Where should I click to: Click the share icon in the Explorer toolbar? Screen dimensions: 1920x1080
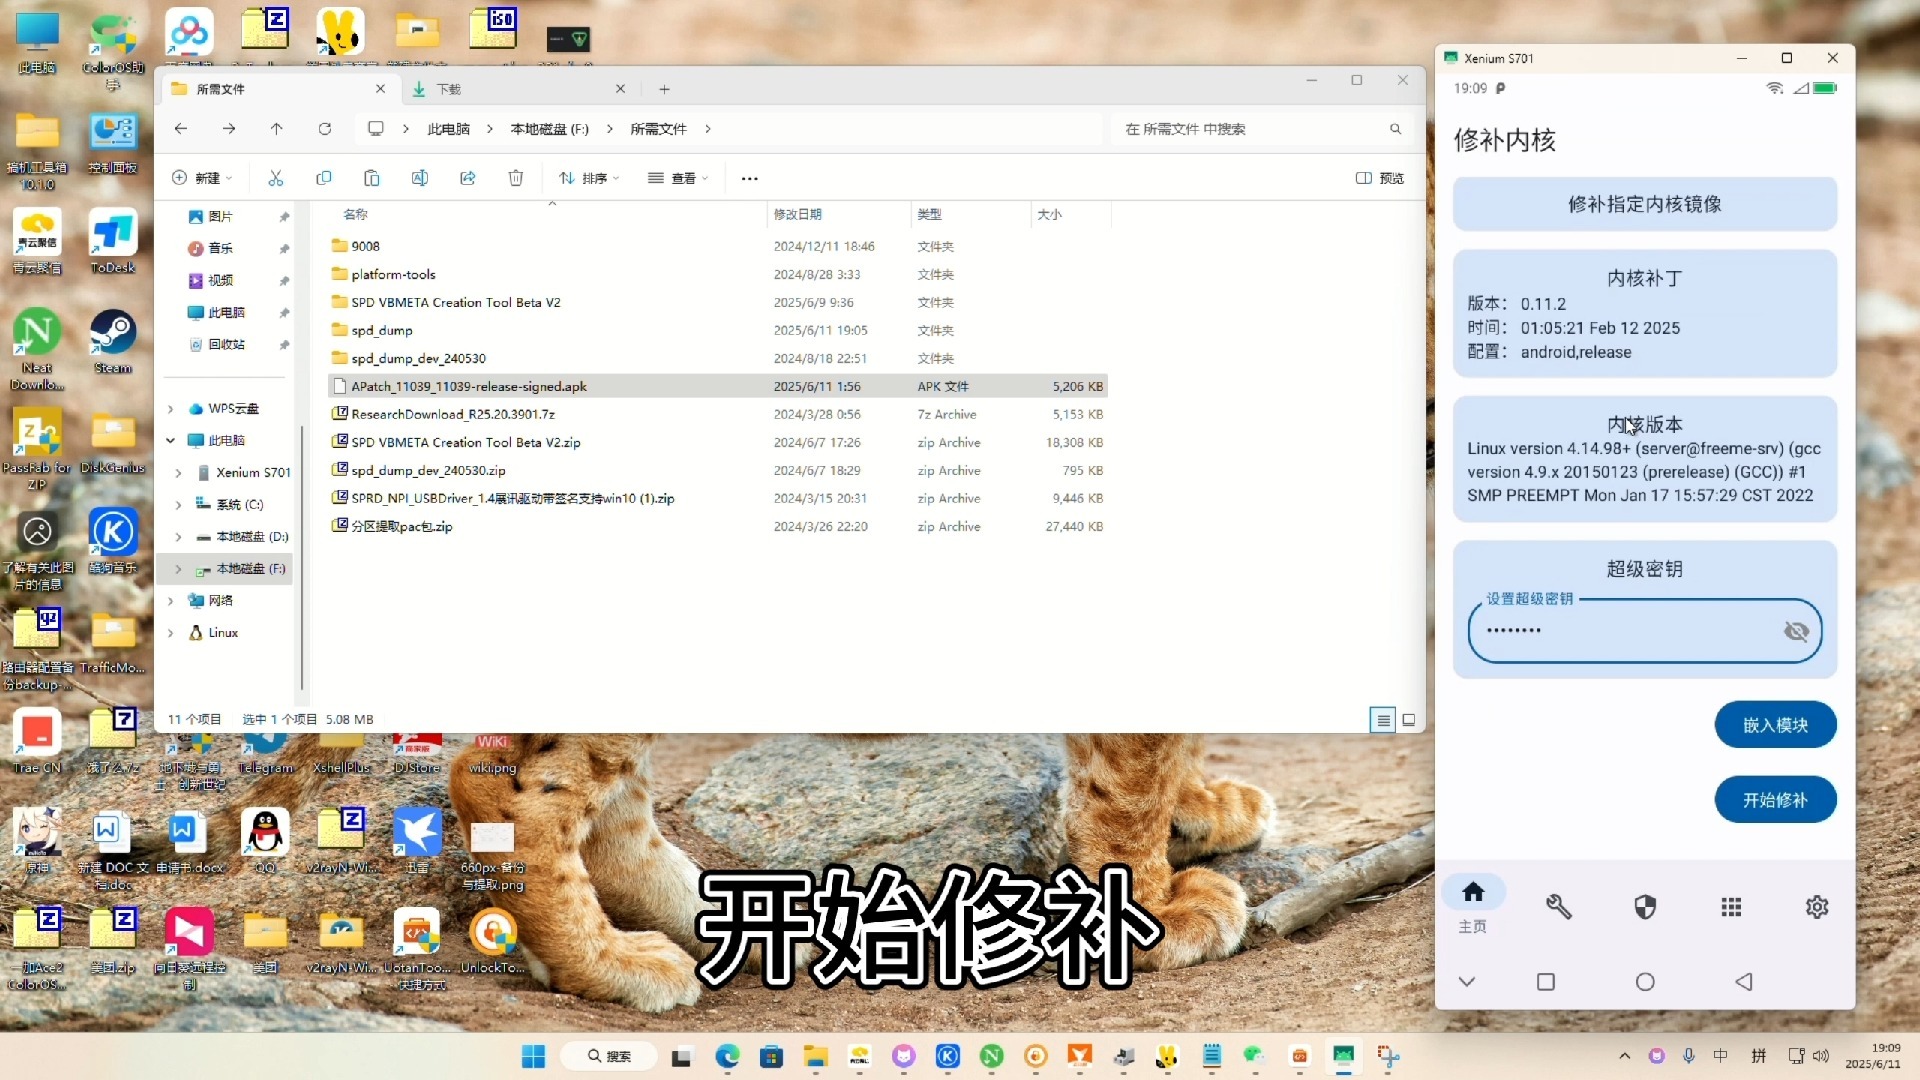click(468, 178)
